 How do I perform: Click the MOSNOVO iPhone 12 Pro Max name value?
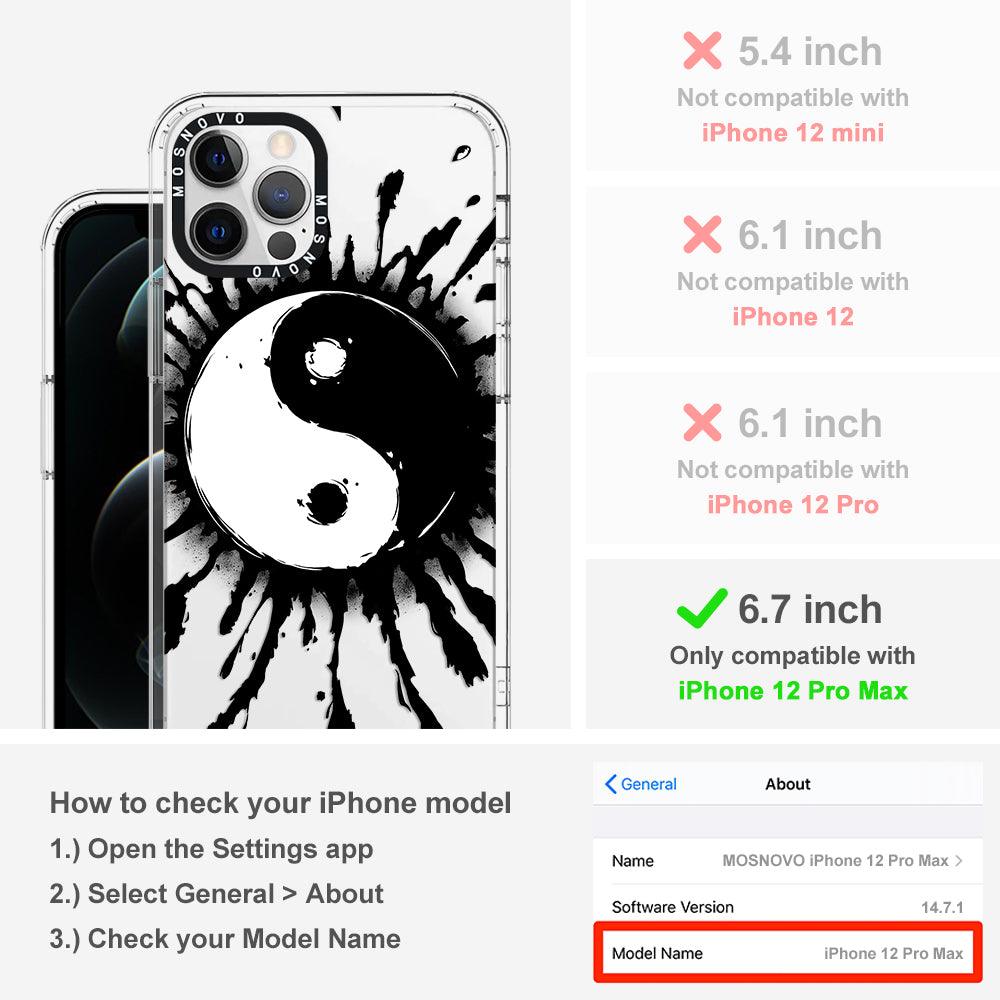(835, 860)
